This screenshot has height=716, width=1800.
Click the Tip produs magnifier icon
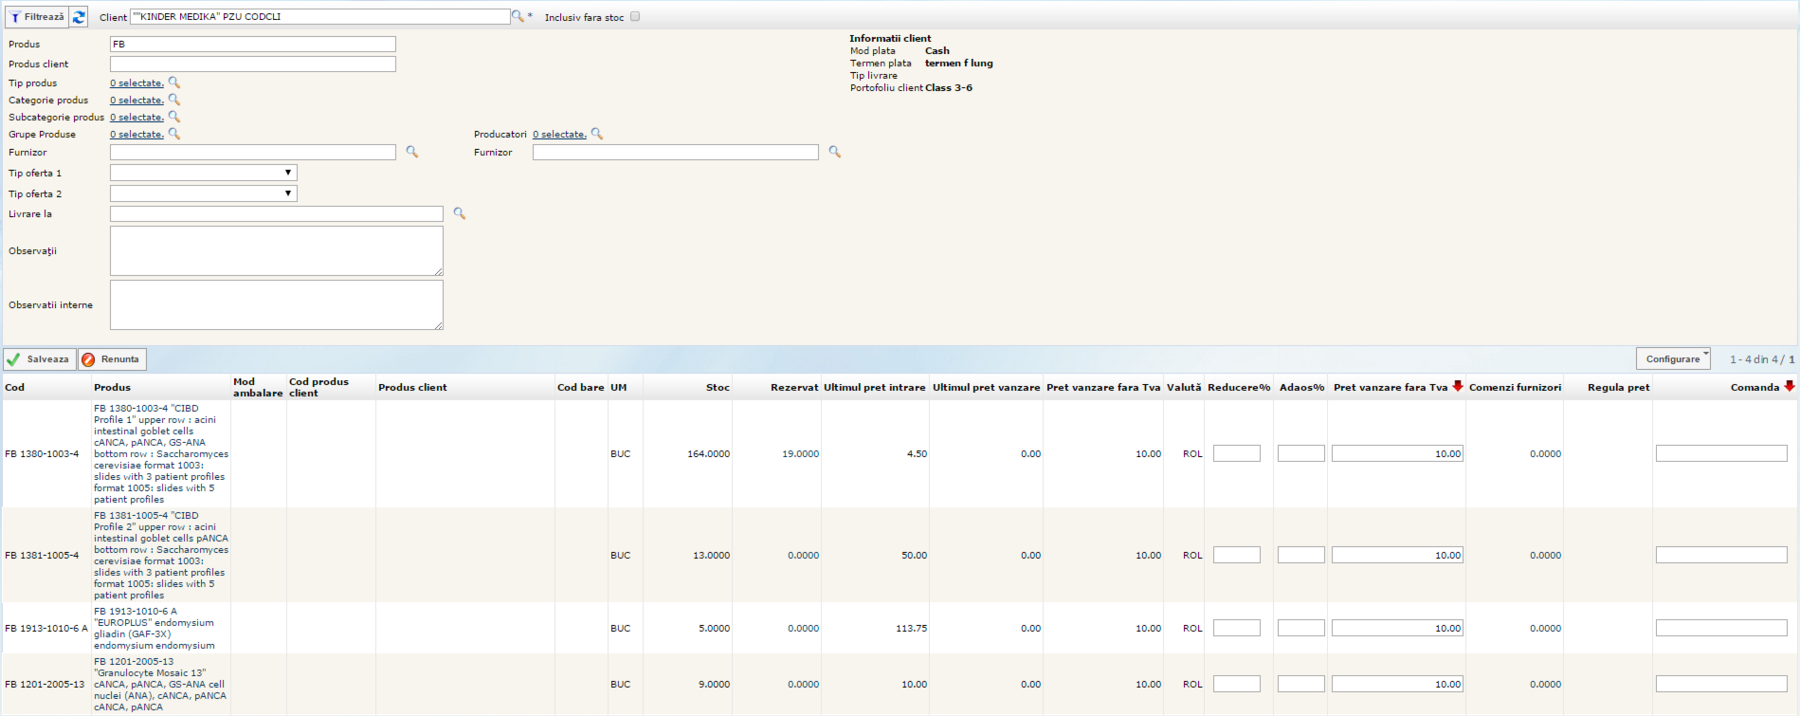pos(174,83)
